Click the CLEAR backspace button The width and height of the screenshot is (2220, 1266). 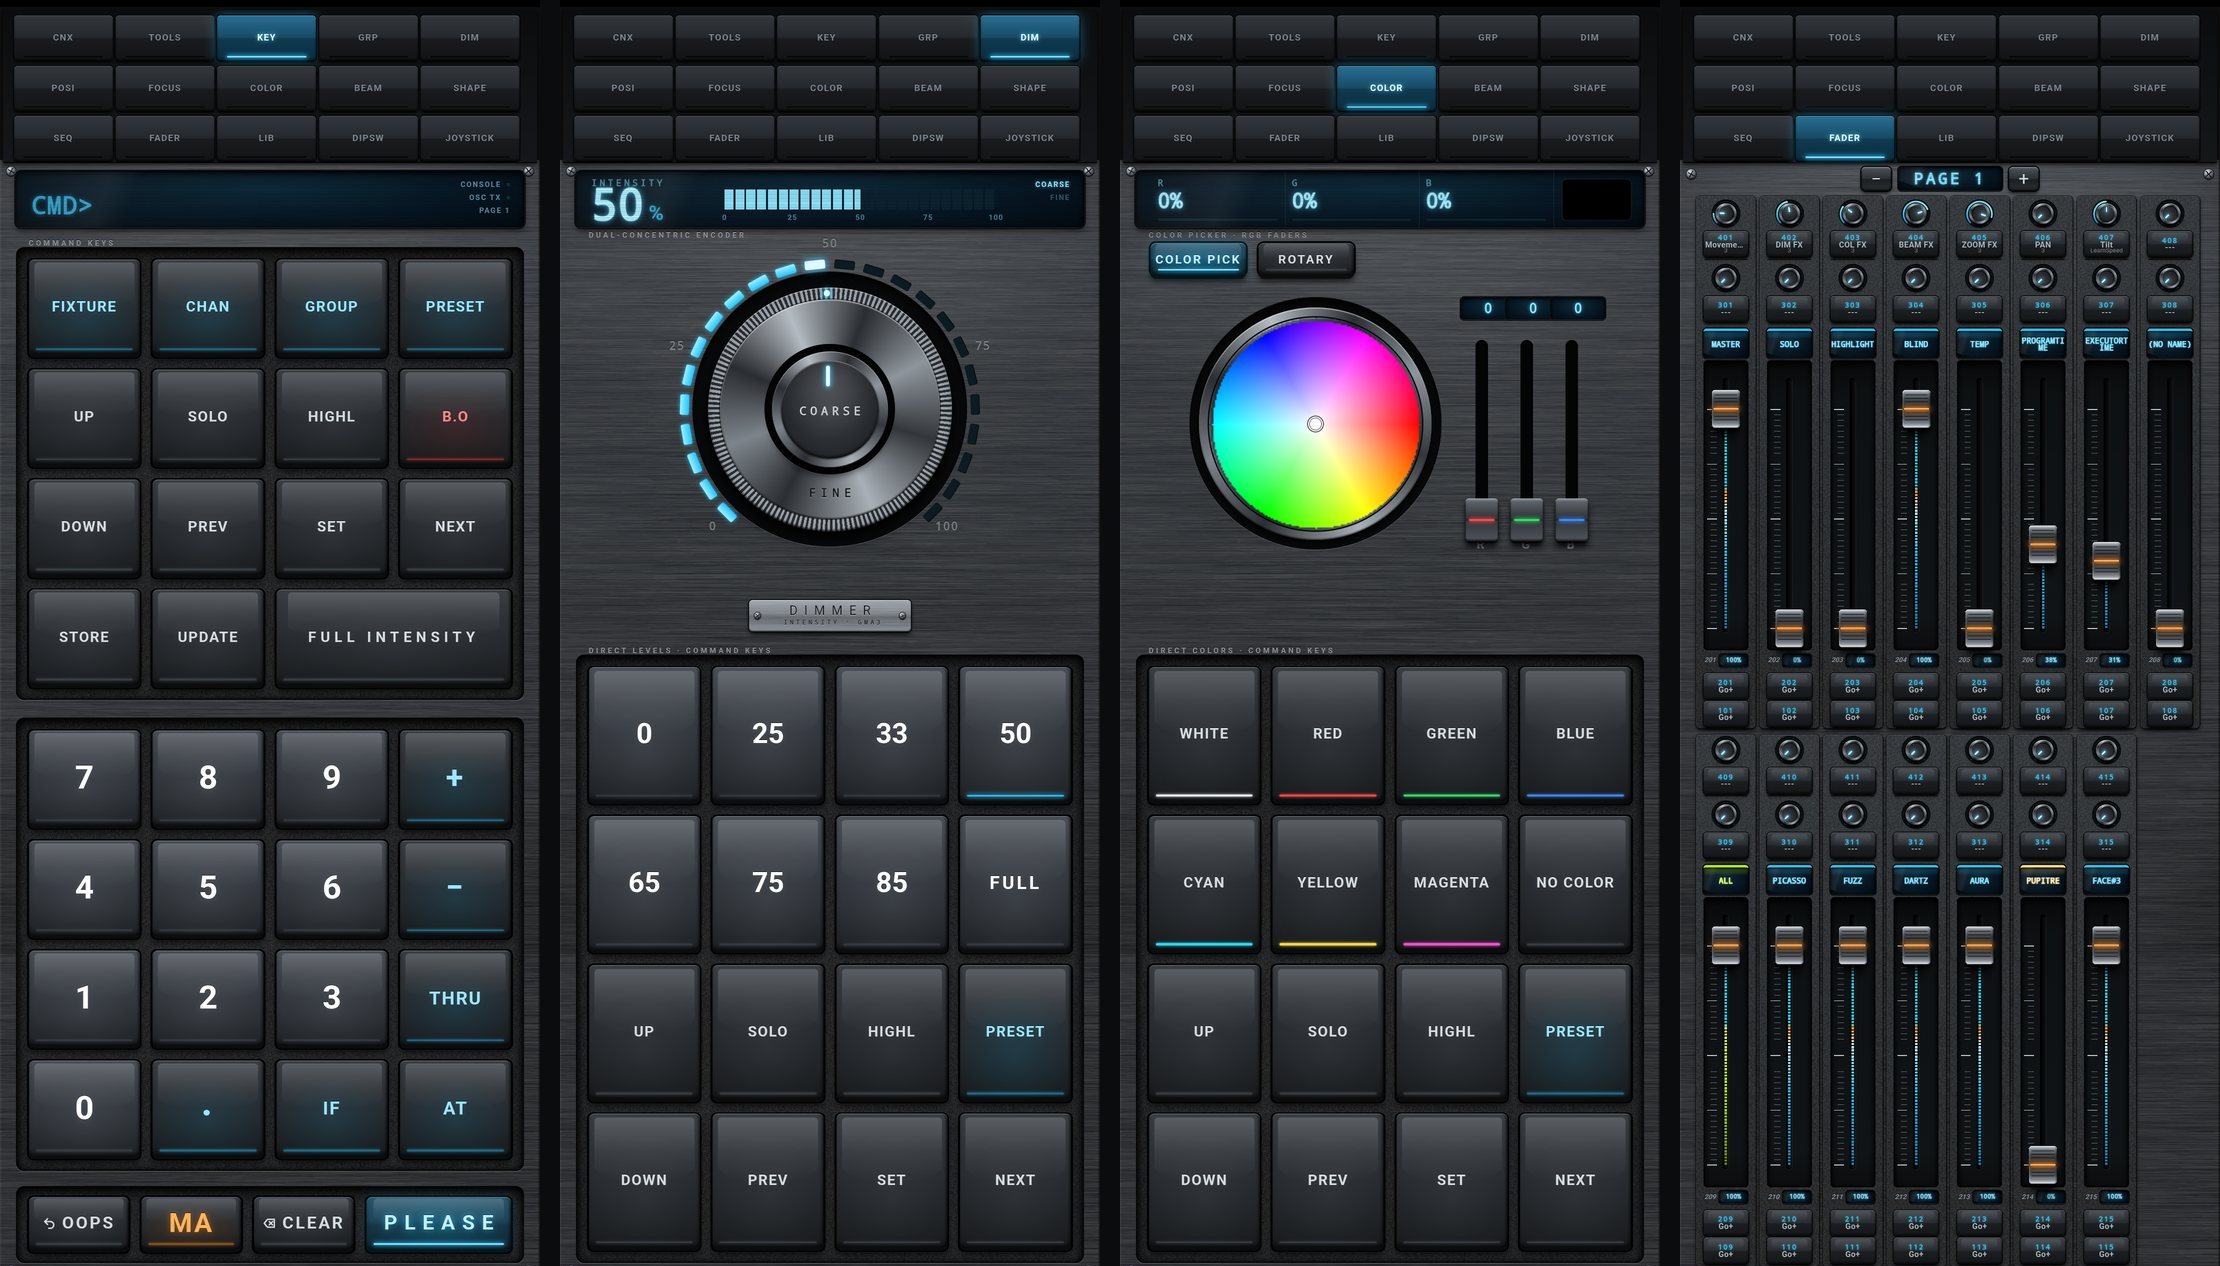[x=303, y=1223]
